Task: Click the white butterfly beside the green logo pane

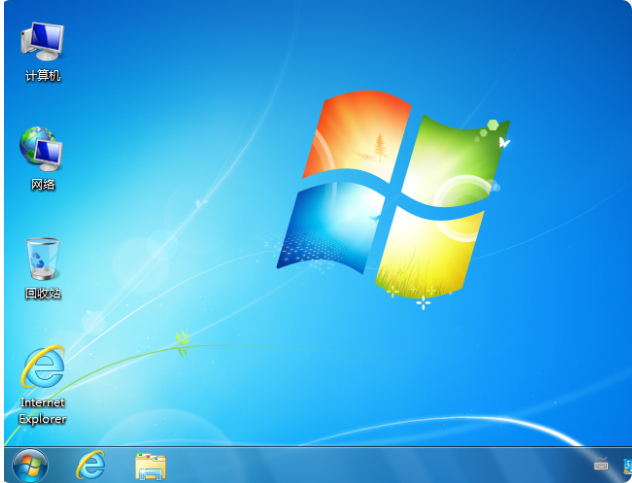Action: pyautogui.click(x=505, y=143)
